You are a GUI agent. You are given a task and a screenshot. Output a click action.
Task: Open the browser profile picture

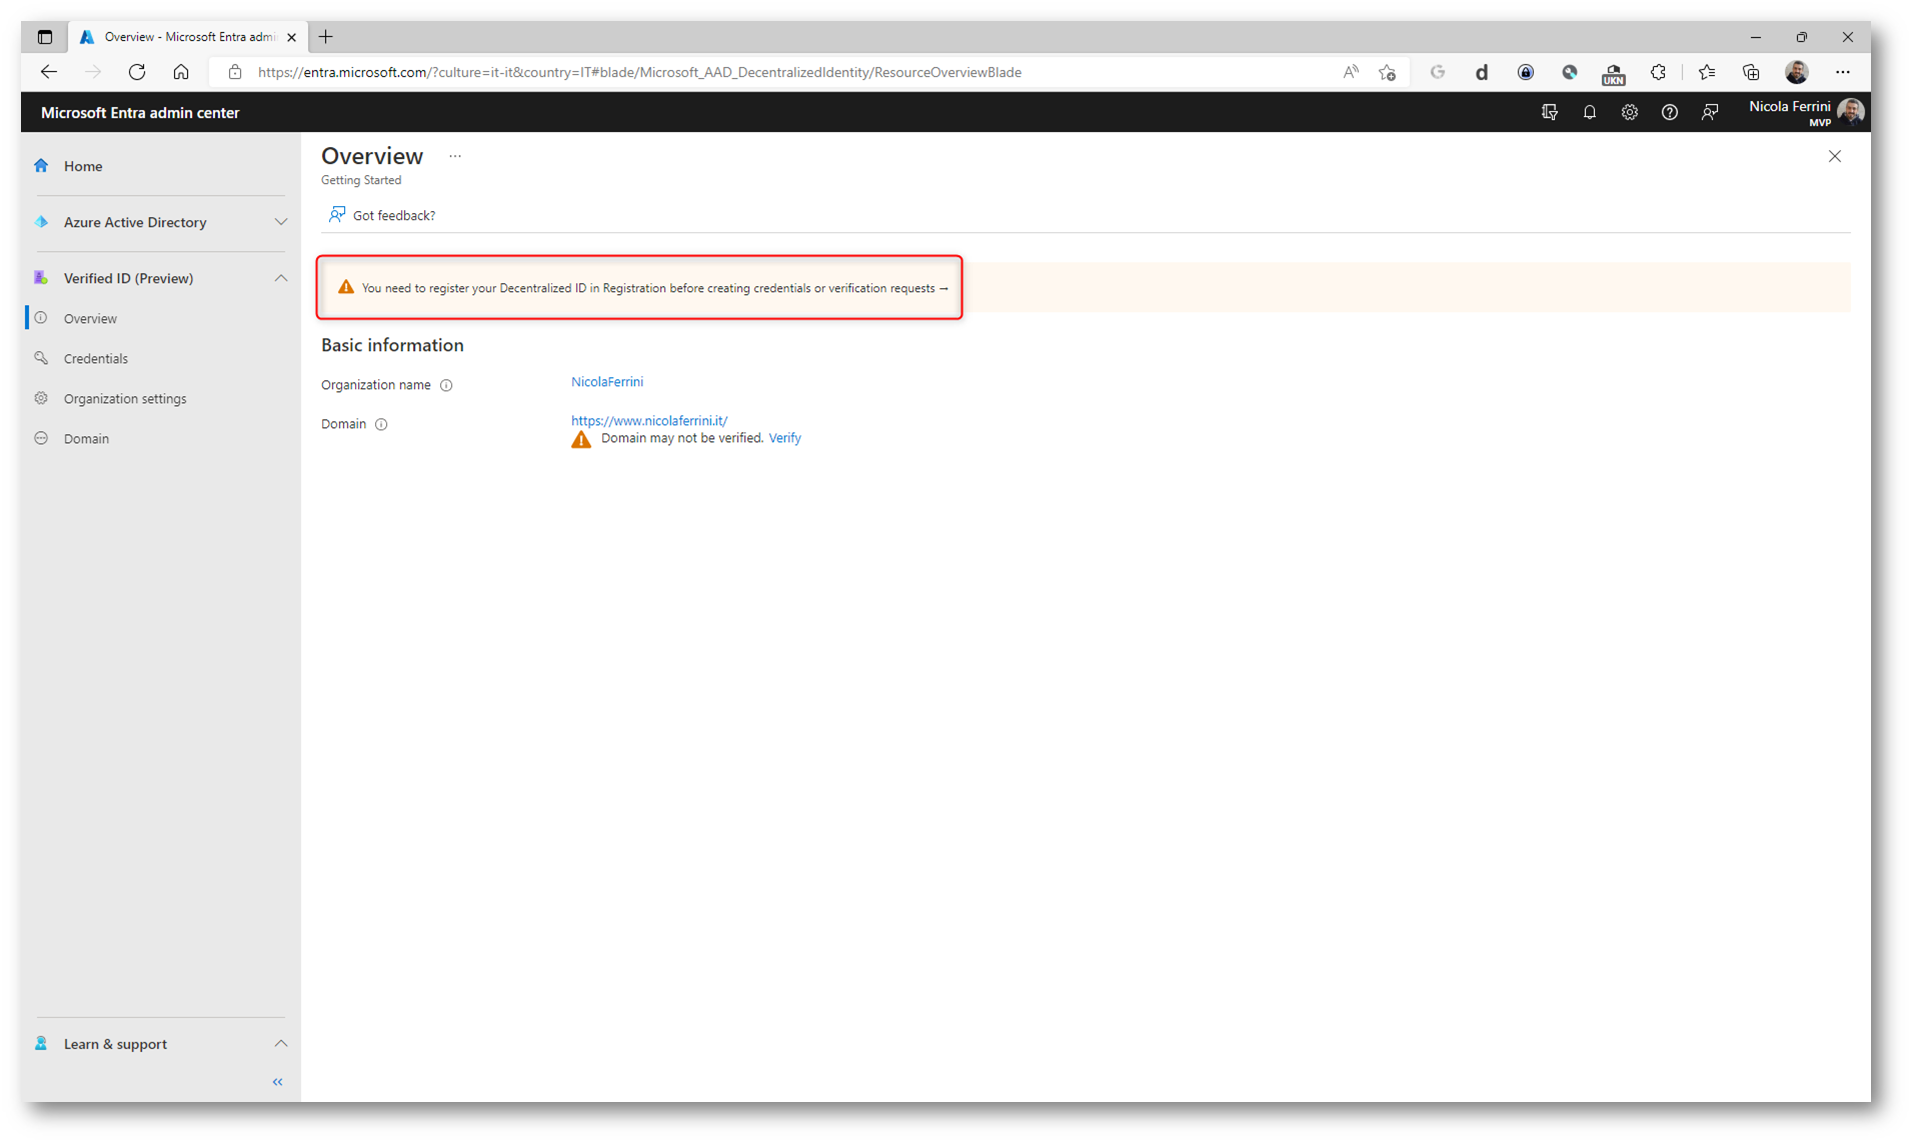coord(1797,72)
